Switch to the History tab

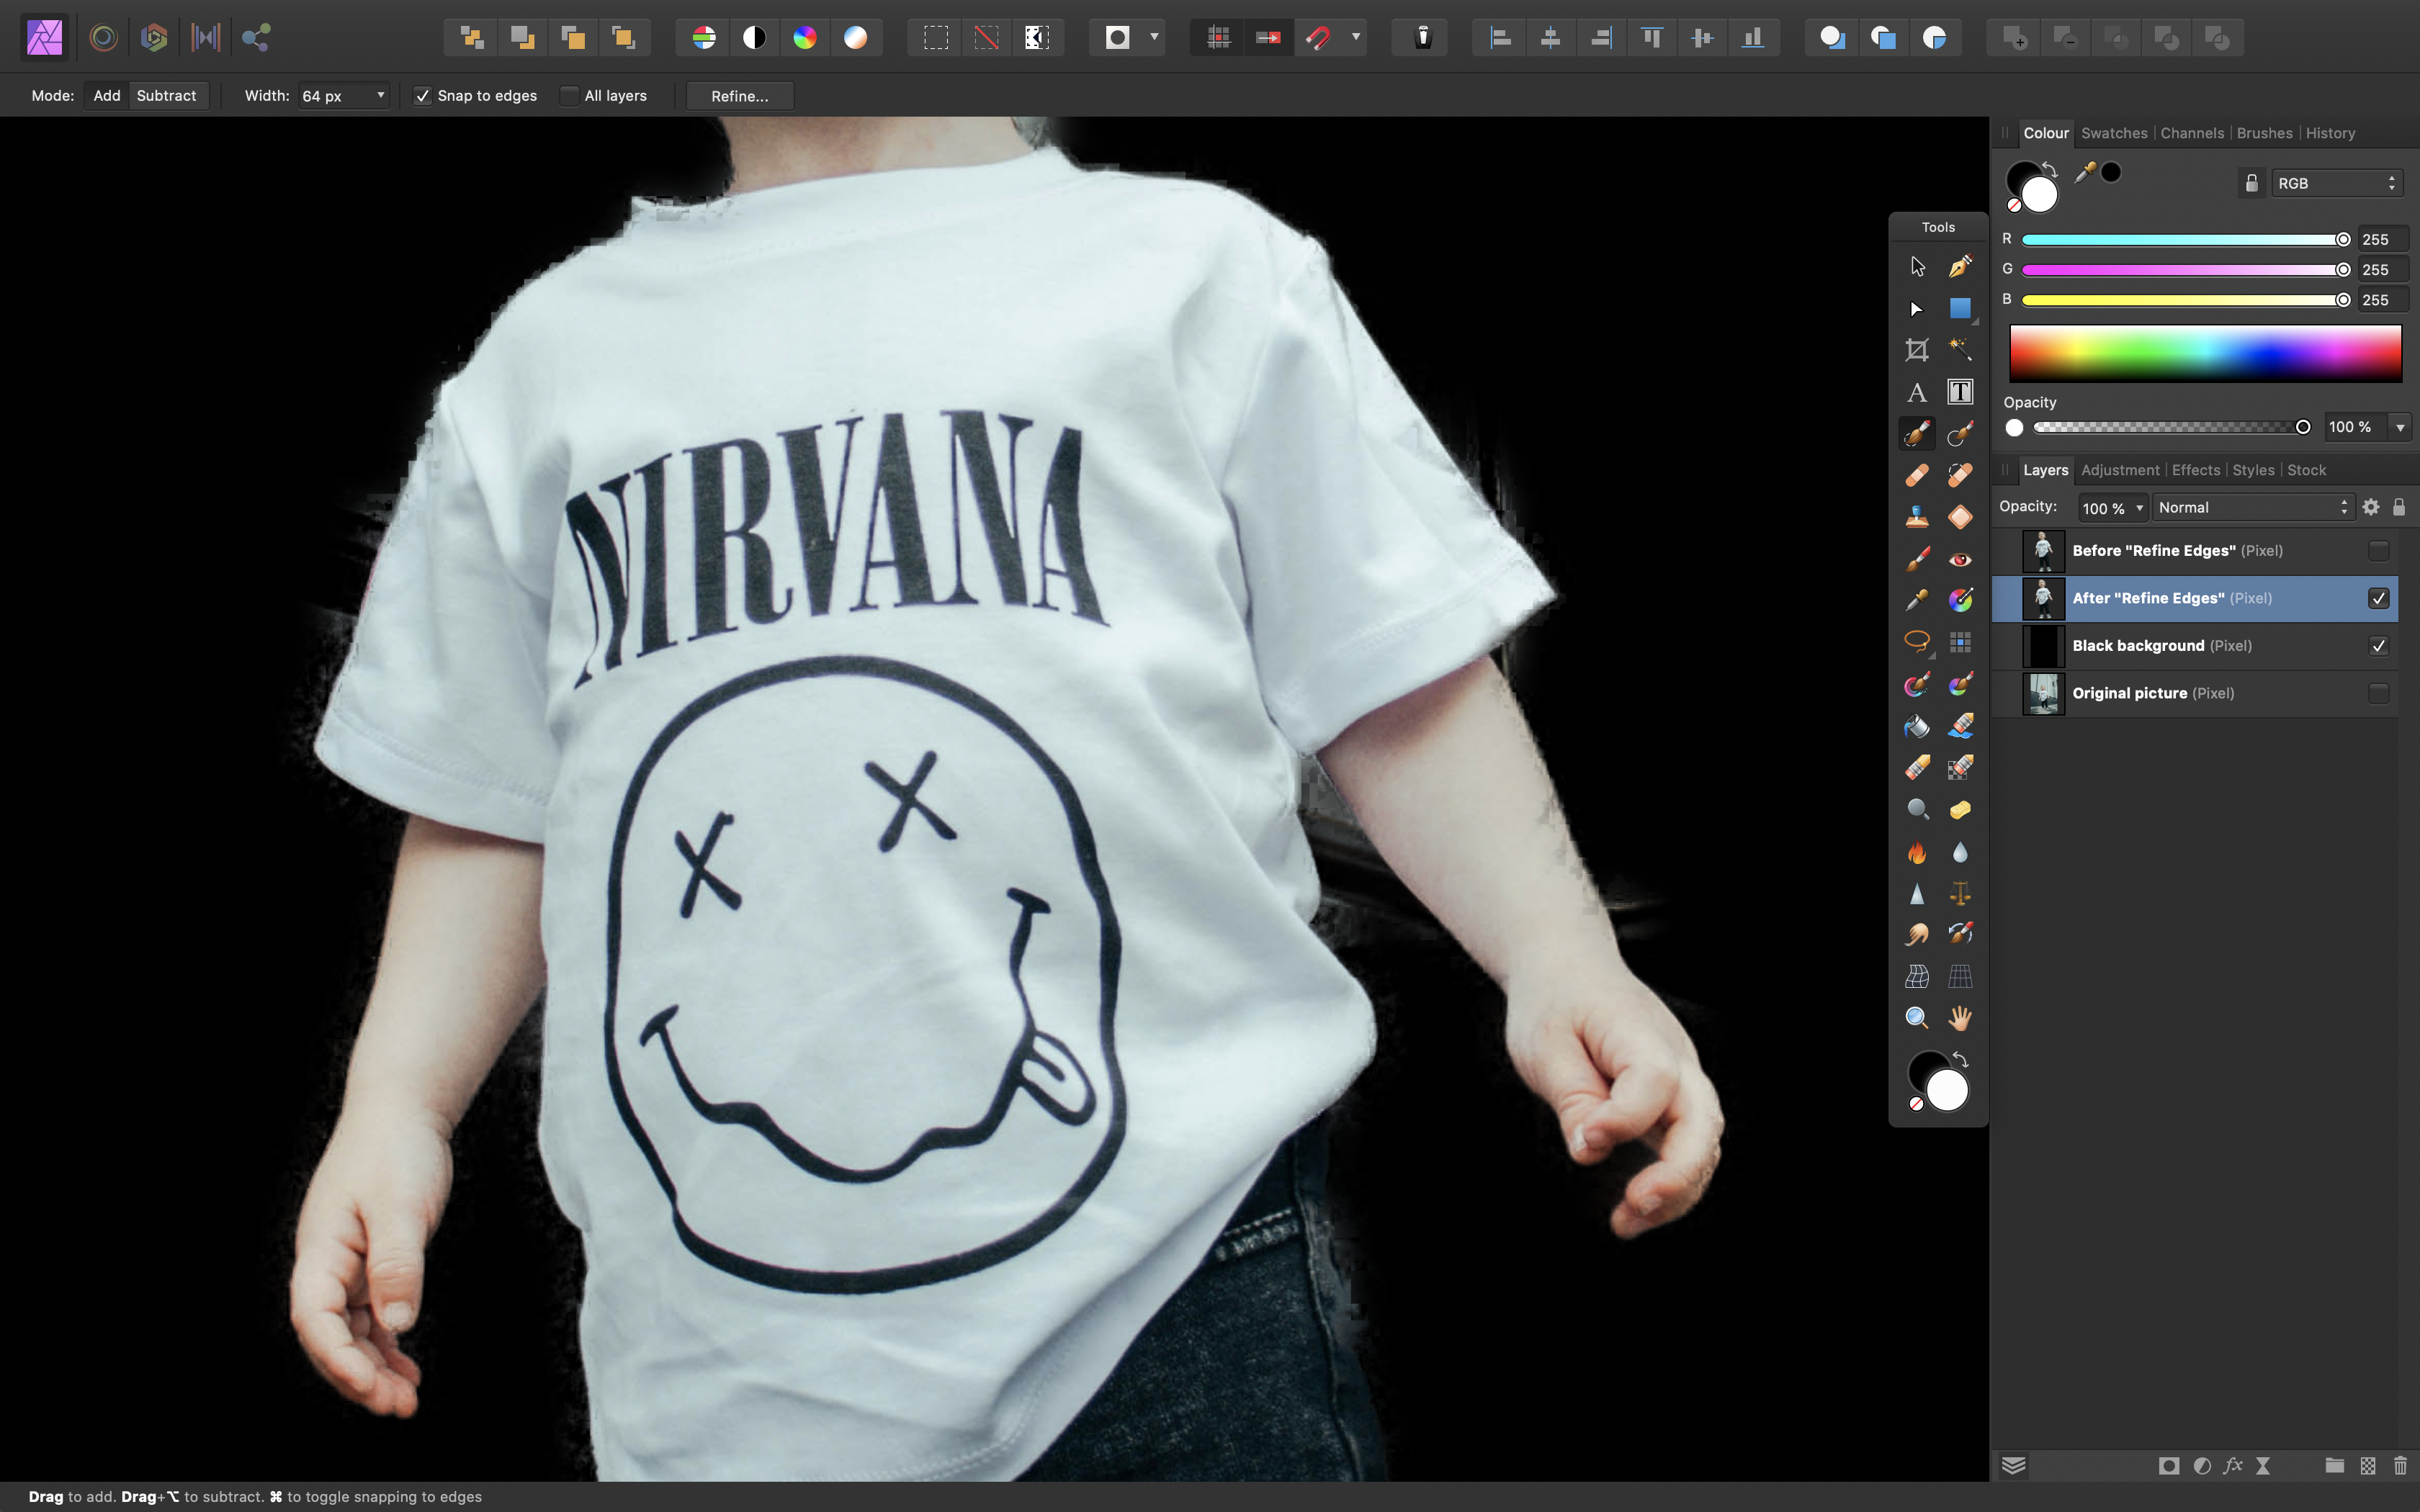click(2330, 133)
